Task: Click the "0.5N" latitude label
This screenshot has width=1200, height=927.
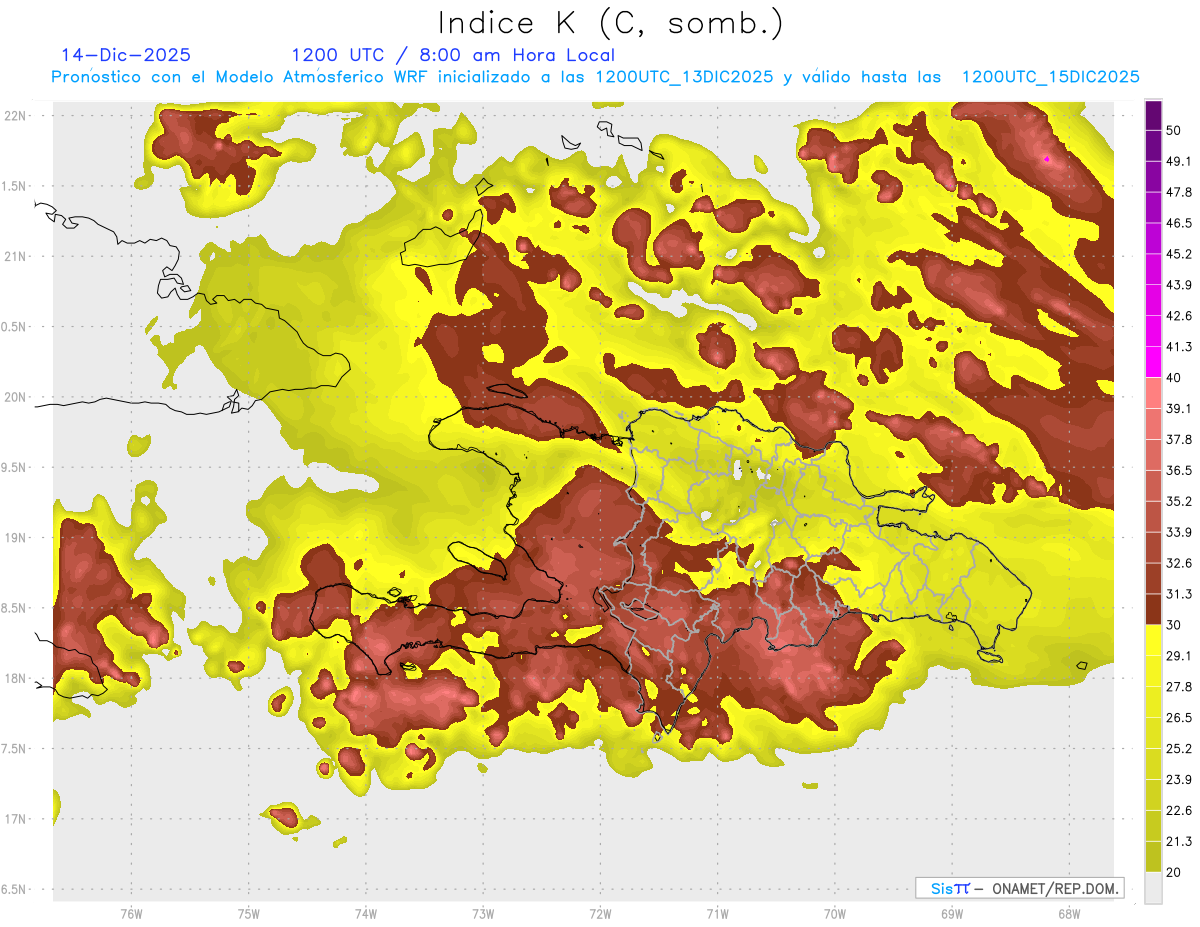Action: pyautogui.click(x=15, y=327)
